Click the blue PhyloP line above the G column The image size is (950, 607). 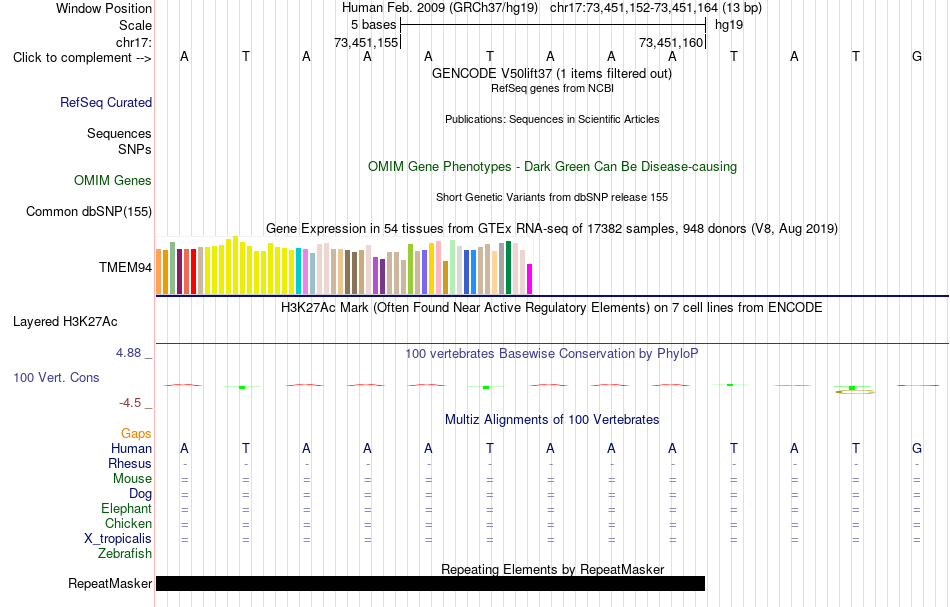pyautogui.click(x=917, y=385)
